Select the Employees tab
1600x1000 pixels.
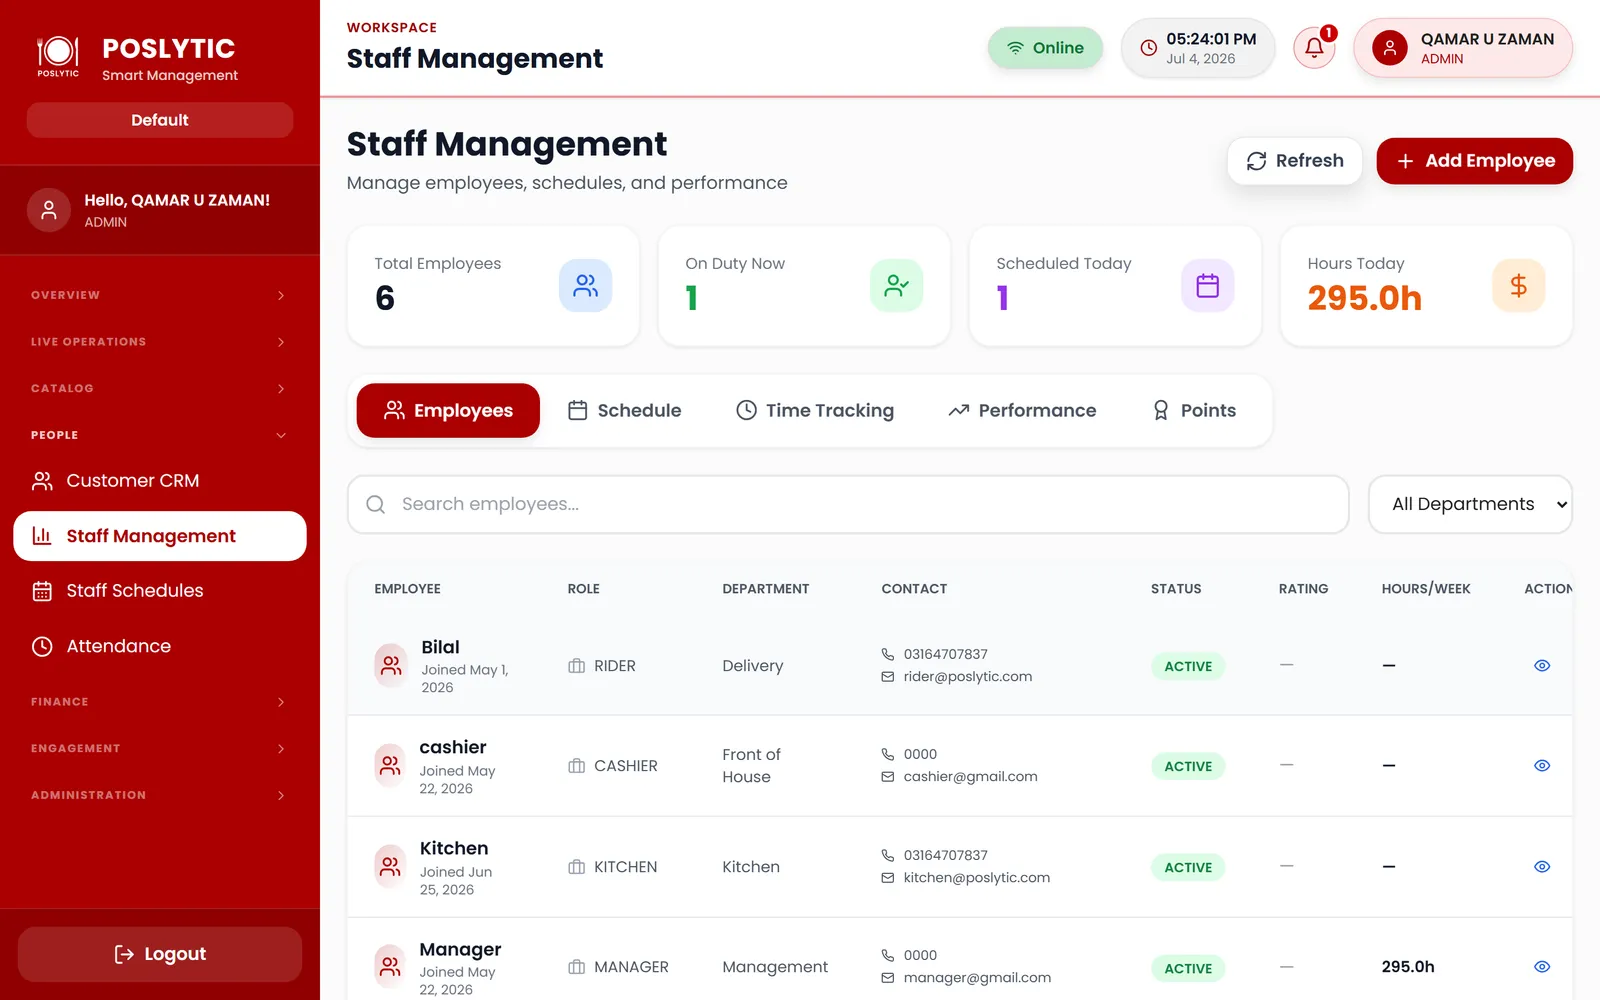[x=448, y=411]
